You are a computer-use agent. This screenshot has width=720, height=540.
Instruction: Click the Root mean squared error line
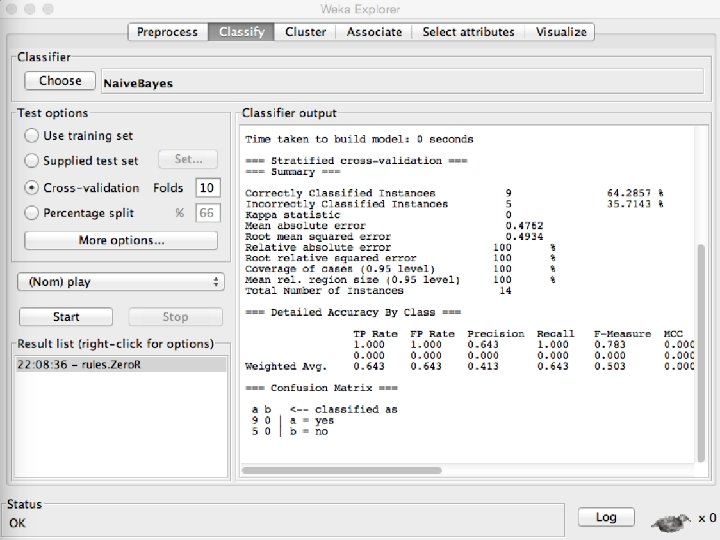coord(394,236)
